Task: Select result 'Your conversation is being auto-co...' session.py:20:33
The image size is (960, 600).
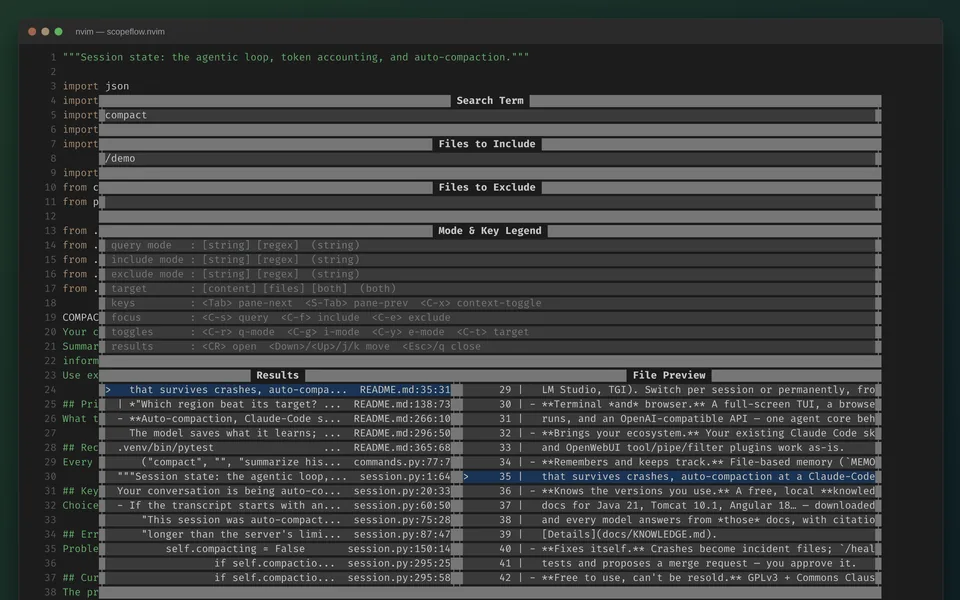Action: click(x=278, y=491)
